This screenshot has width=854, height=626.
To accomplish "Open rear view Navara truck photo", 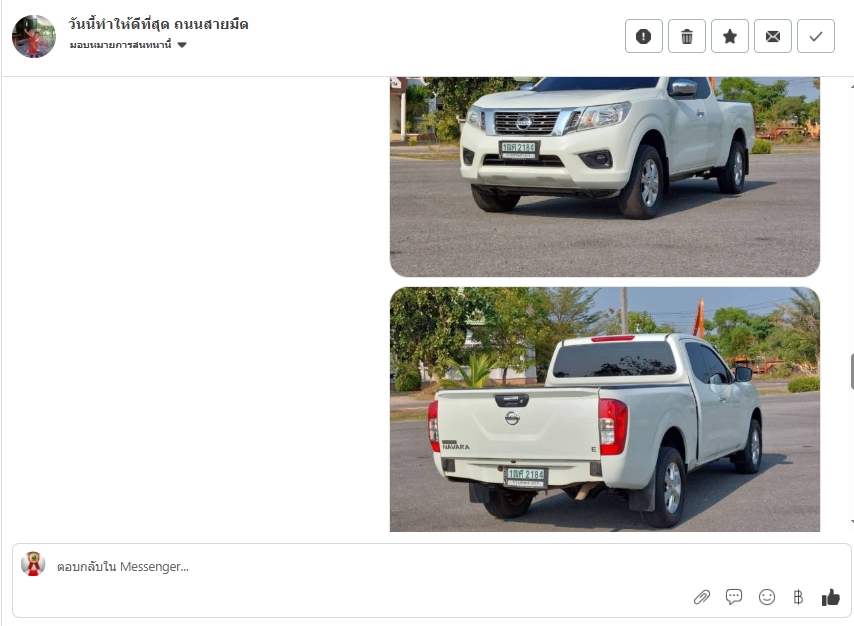I will [x=605, y=409].
